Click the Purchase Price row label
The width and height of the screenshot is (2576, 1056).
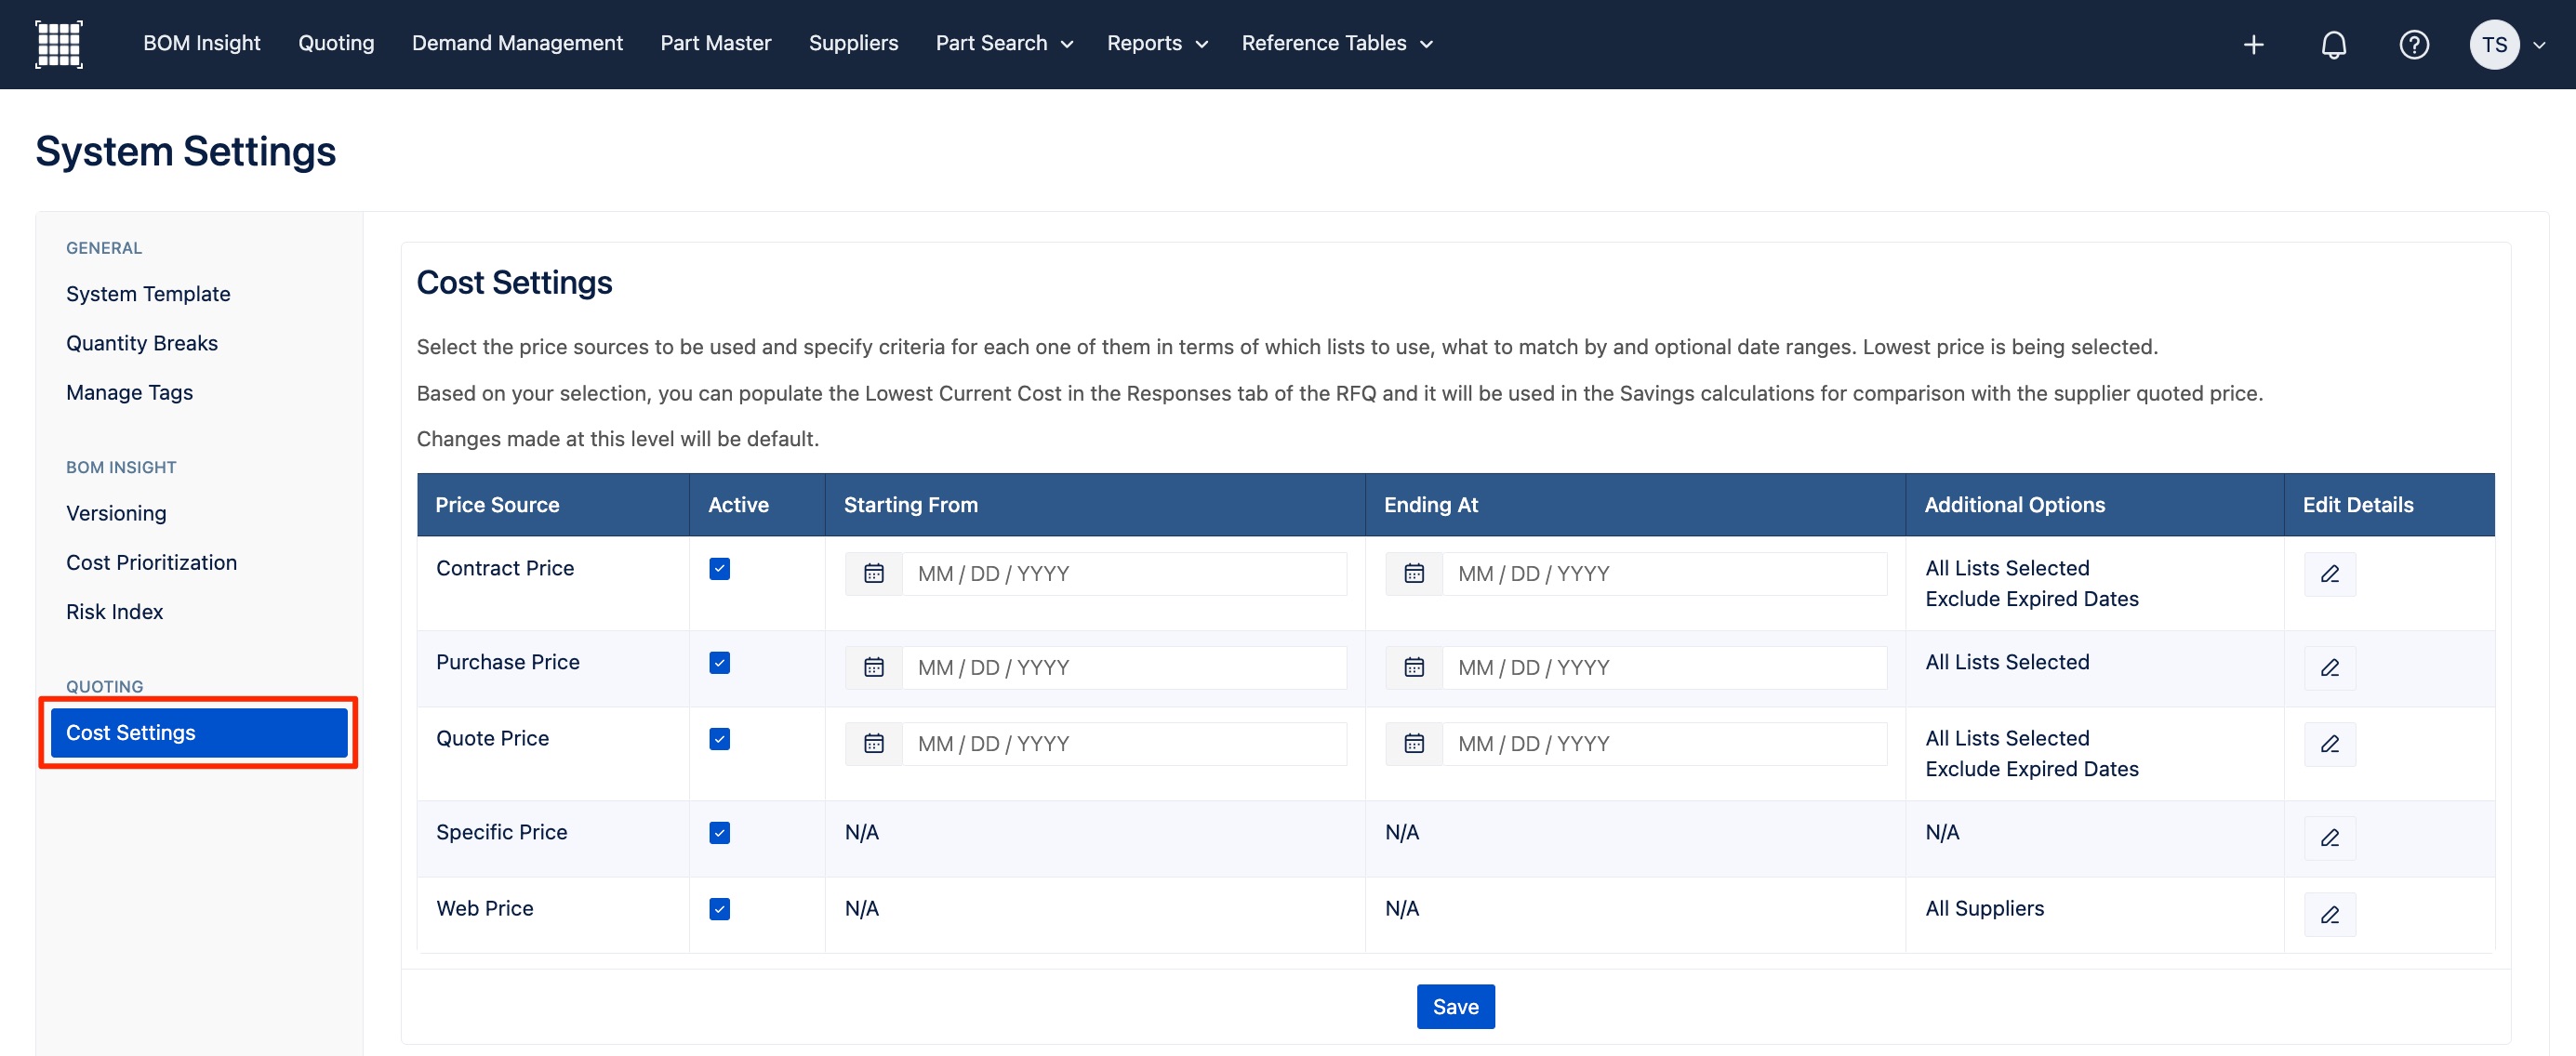[507, 662]
